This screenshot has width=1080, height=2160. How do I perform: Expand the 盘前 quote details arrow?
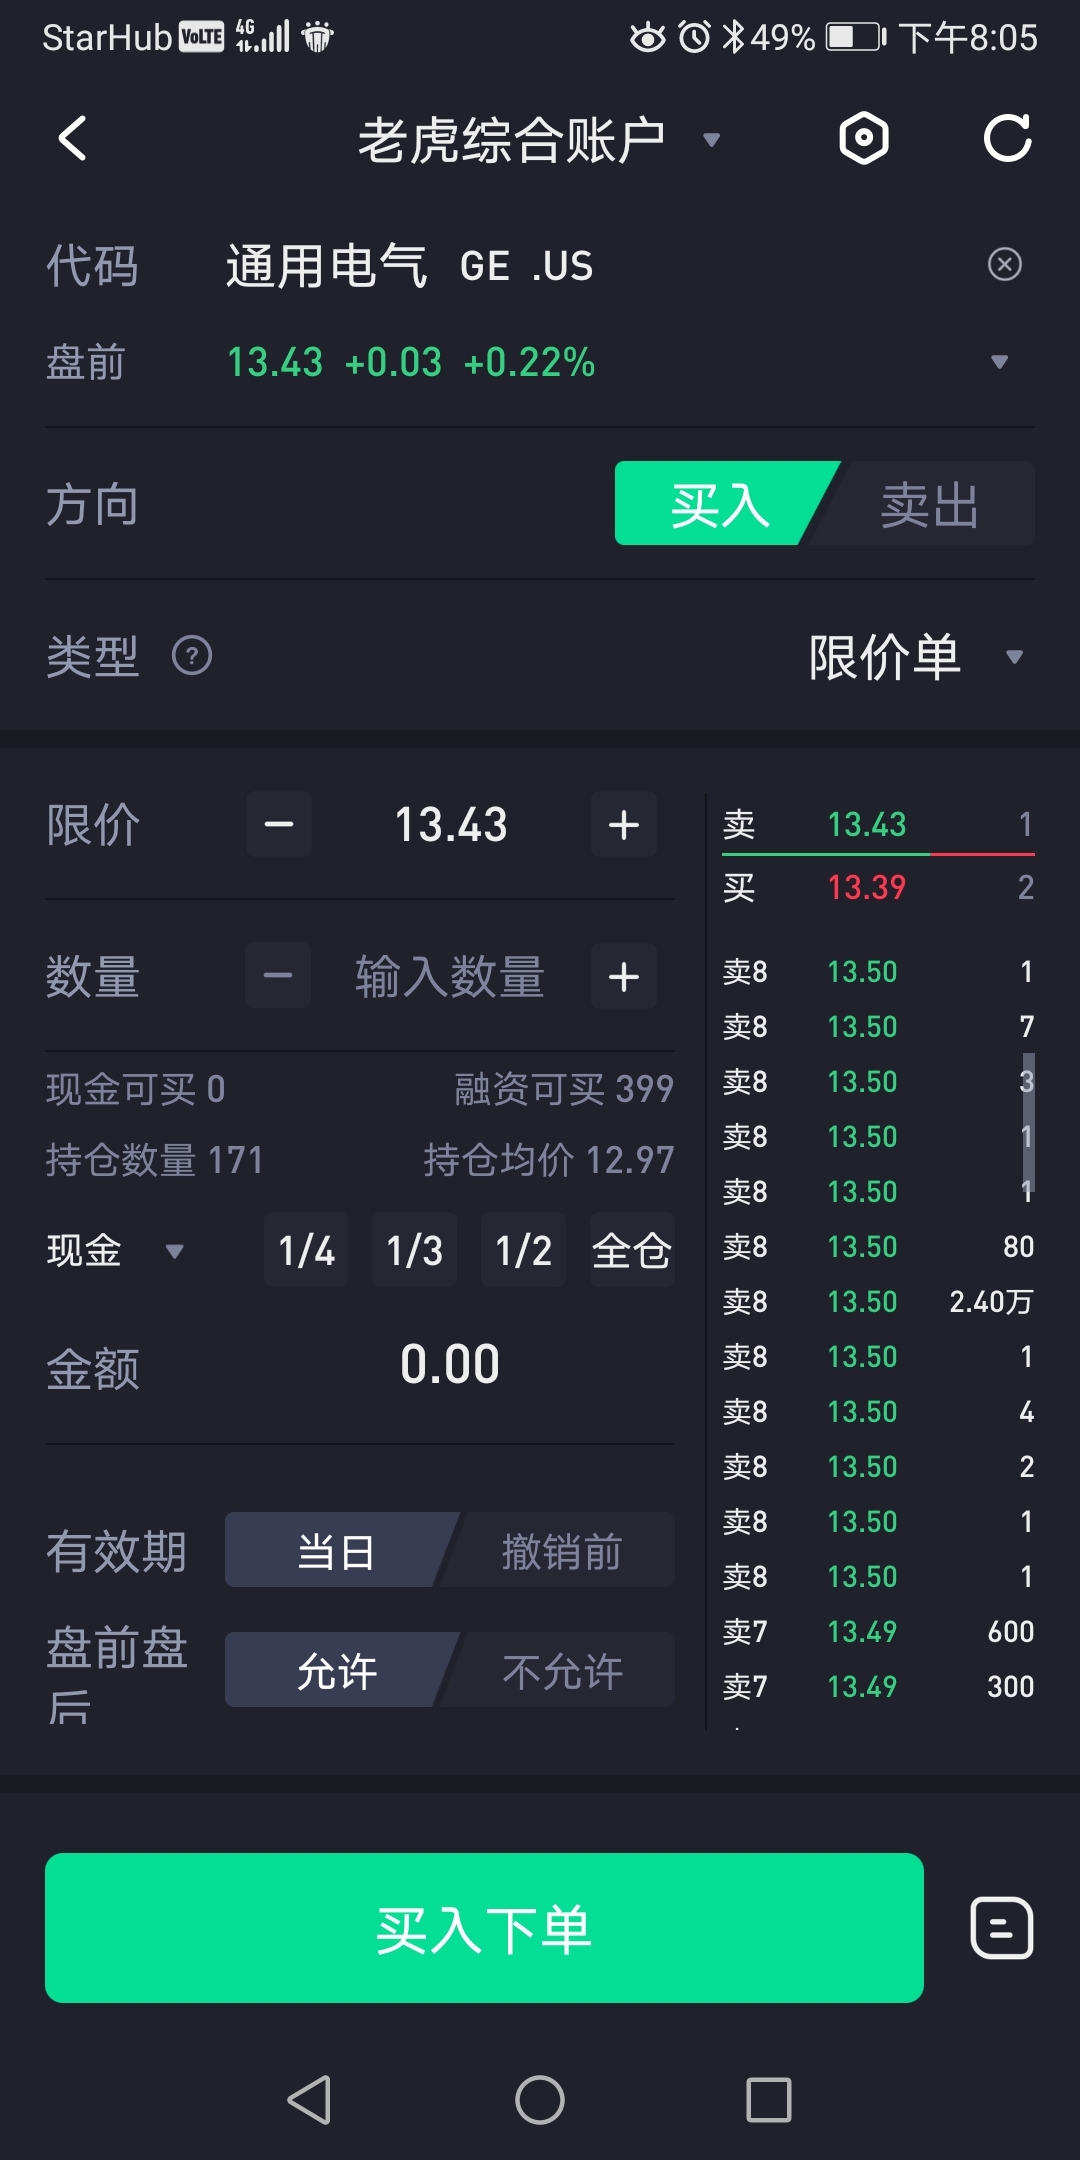coord(999,362)
